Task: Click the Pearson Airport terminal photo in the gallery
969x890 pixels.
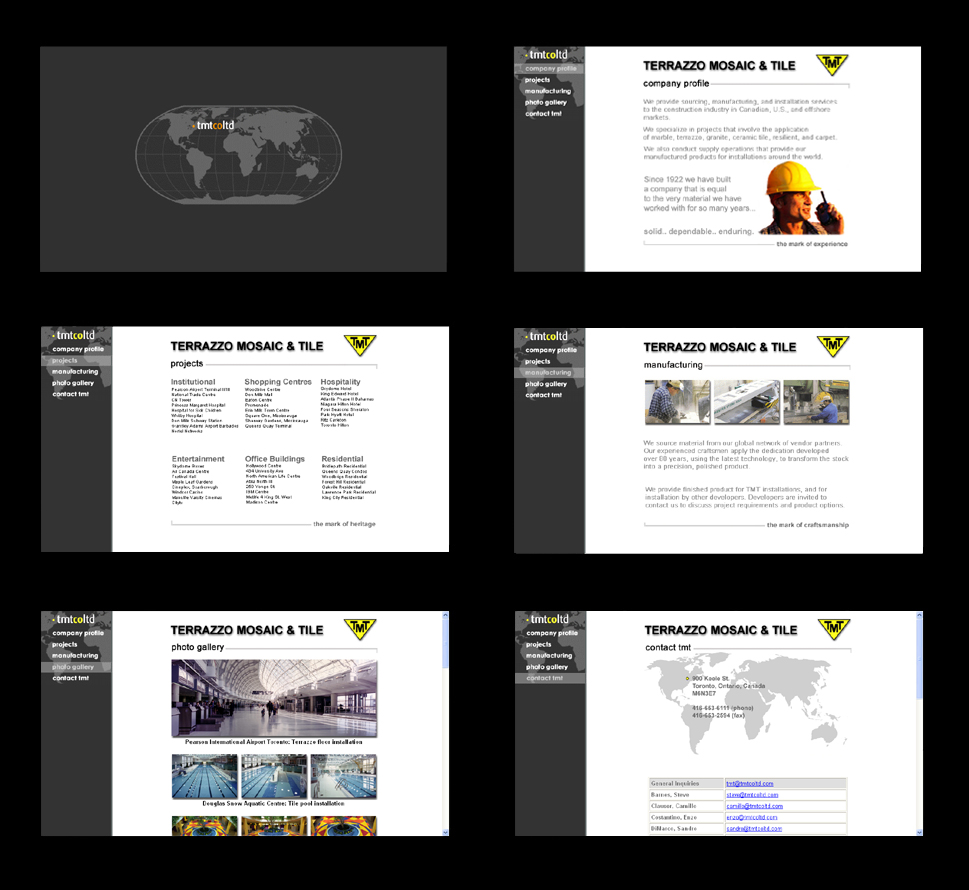Action: (x=274, y=697)
